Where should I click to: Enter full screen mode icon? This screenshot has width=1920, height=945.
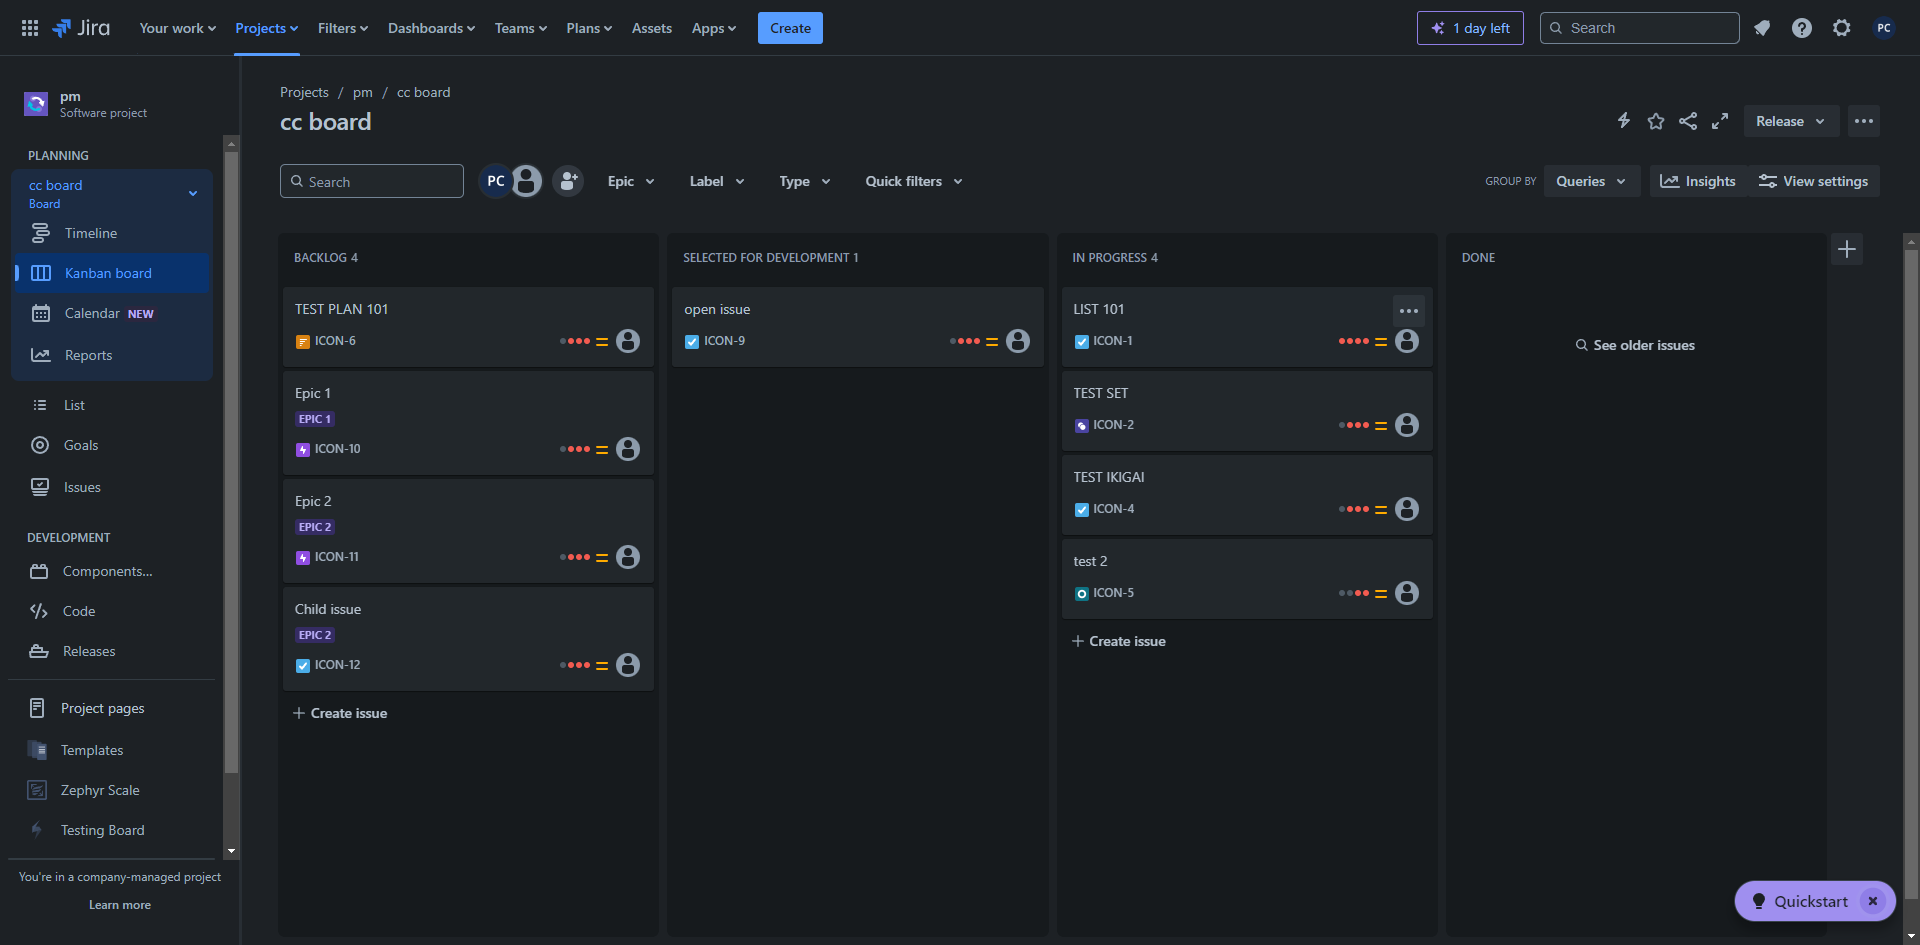pos(1720,121)
